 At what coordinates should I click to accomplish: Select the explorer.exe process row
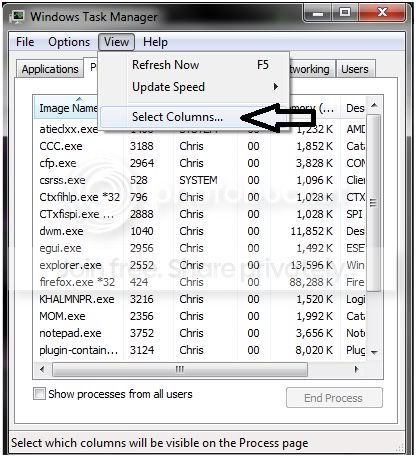(200, 265)
